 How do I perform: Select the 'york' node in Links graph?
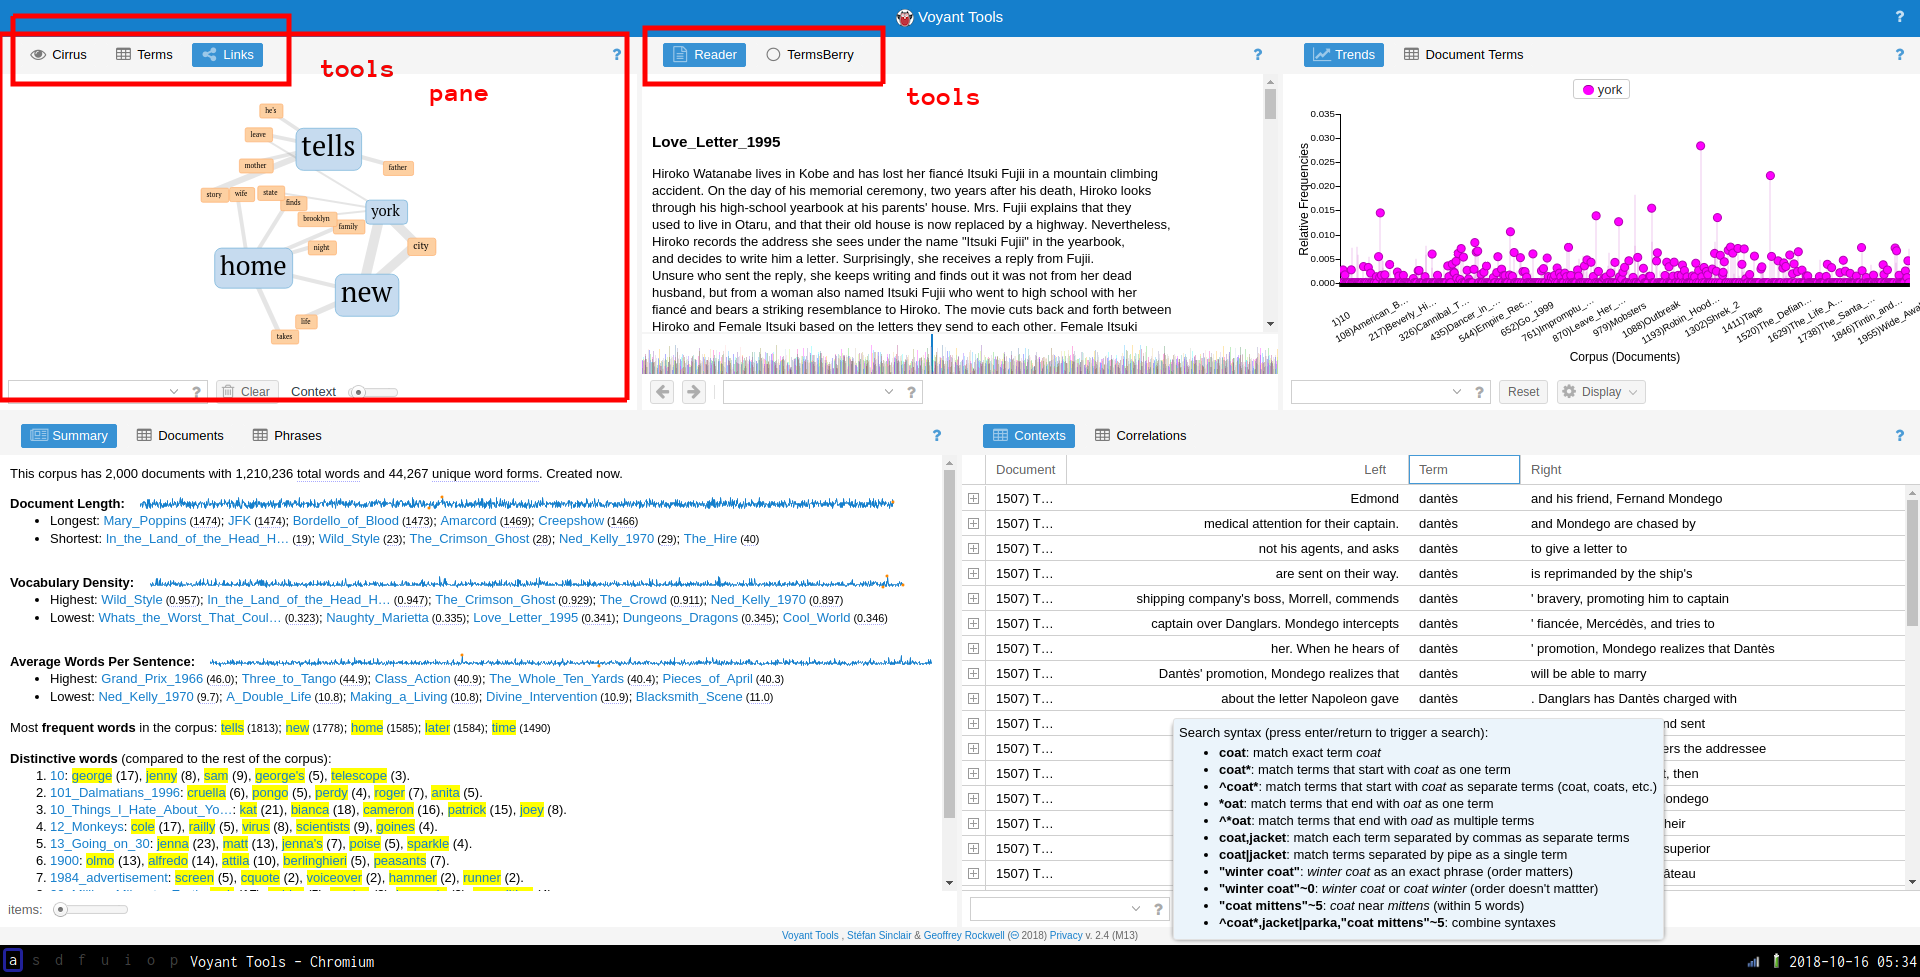click(385, 212)
